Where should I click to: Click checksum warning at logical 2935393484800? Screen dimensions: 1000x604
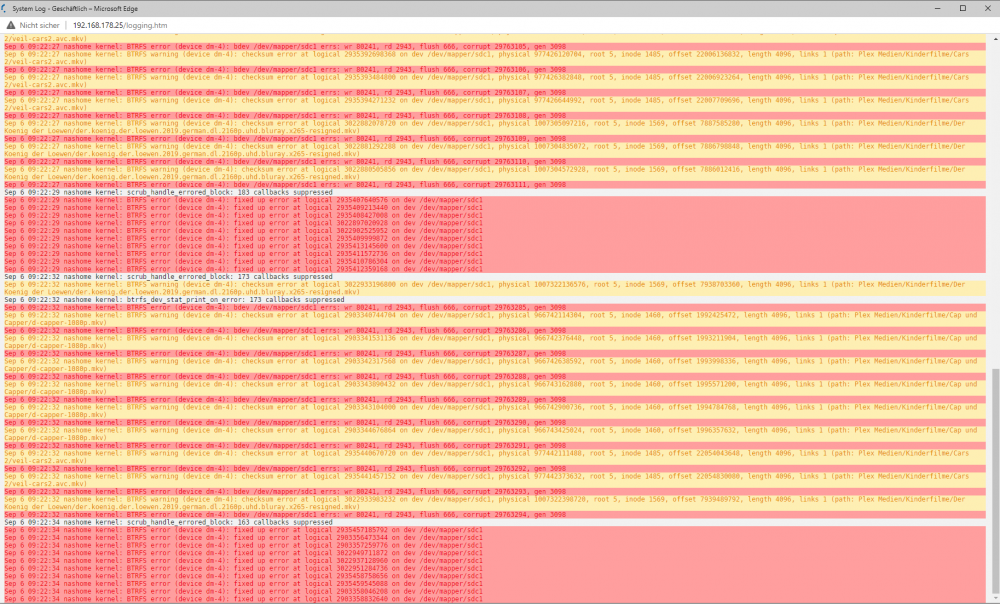pos(494,81)
